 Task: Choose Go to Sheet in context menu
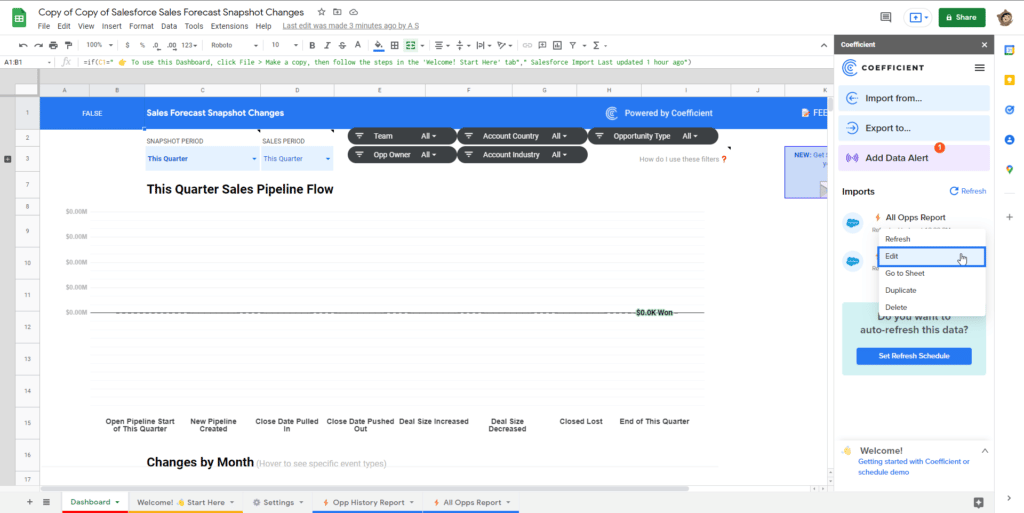(932, 273)
